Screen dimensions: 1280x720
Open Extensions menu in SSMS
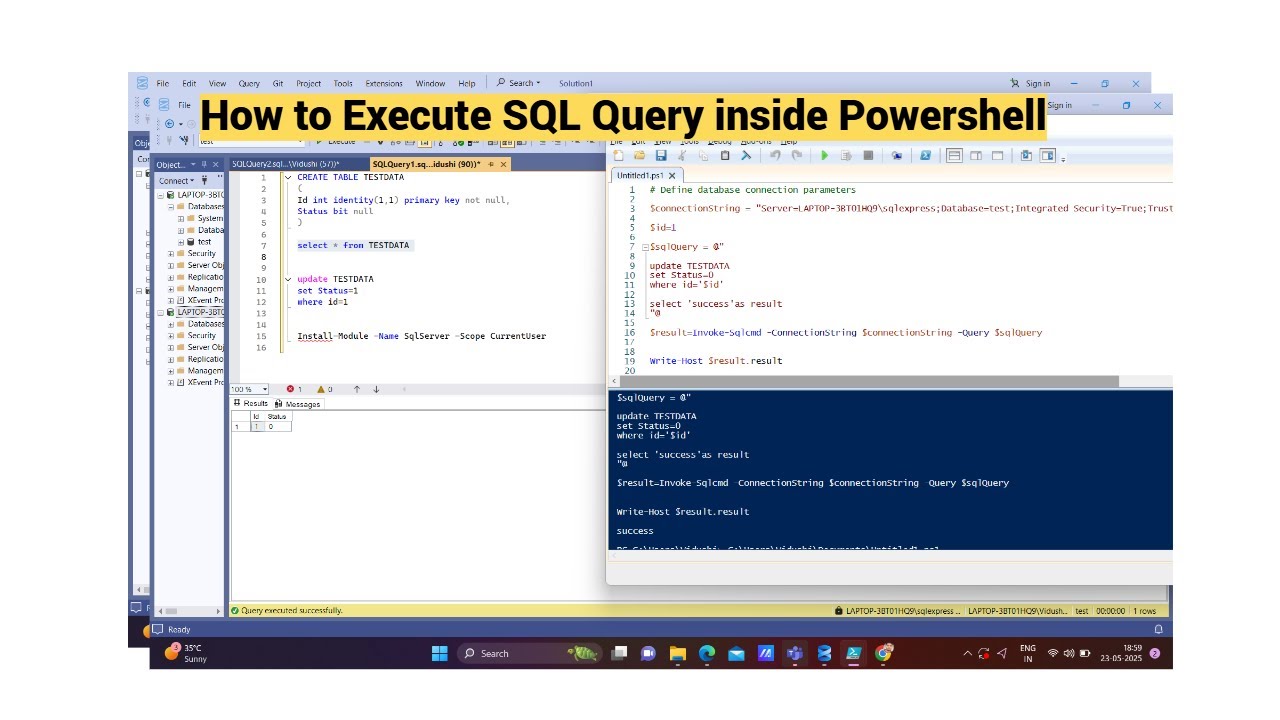384,84
